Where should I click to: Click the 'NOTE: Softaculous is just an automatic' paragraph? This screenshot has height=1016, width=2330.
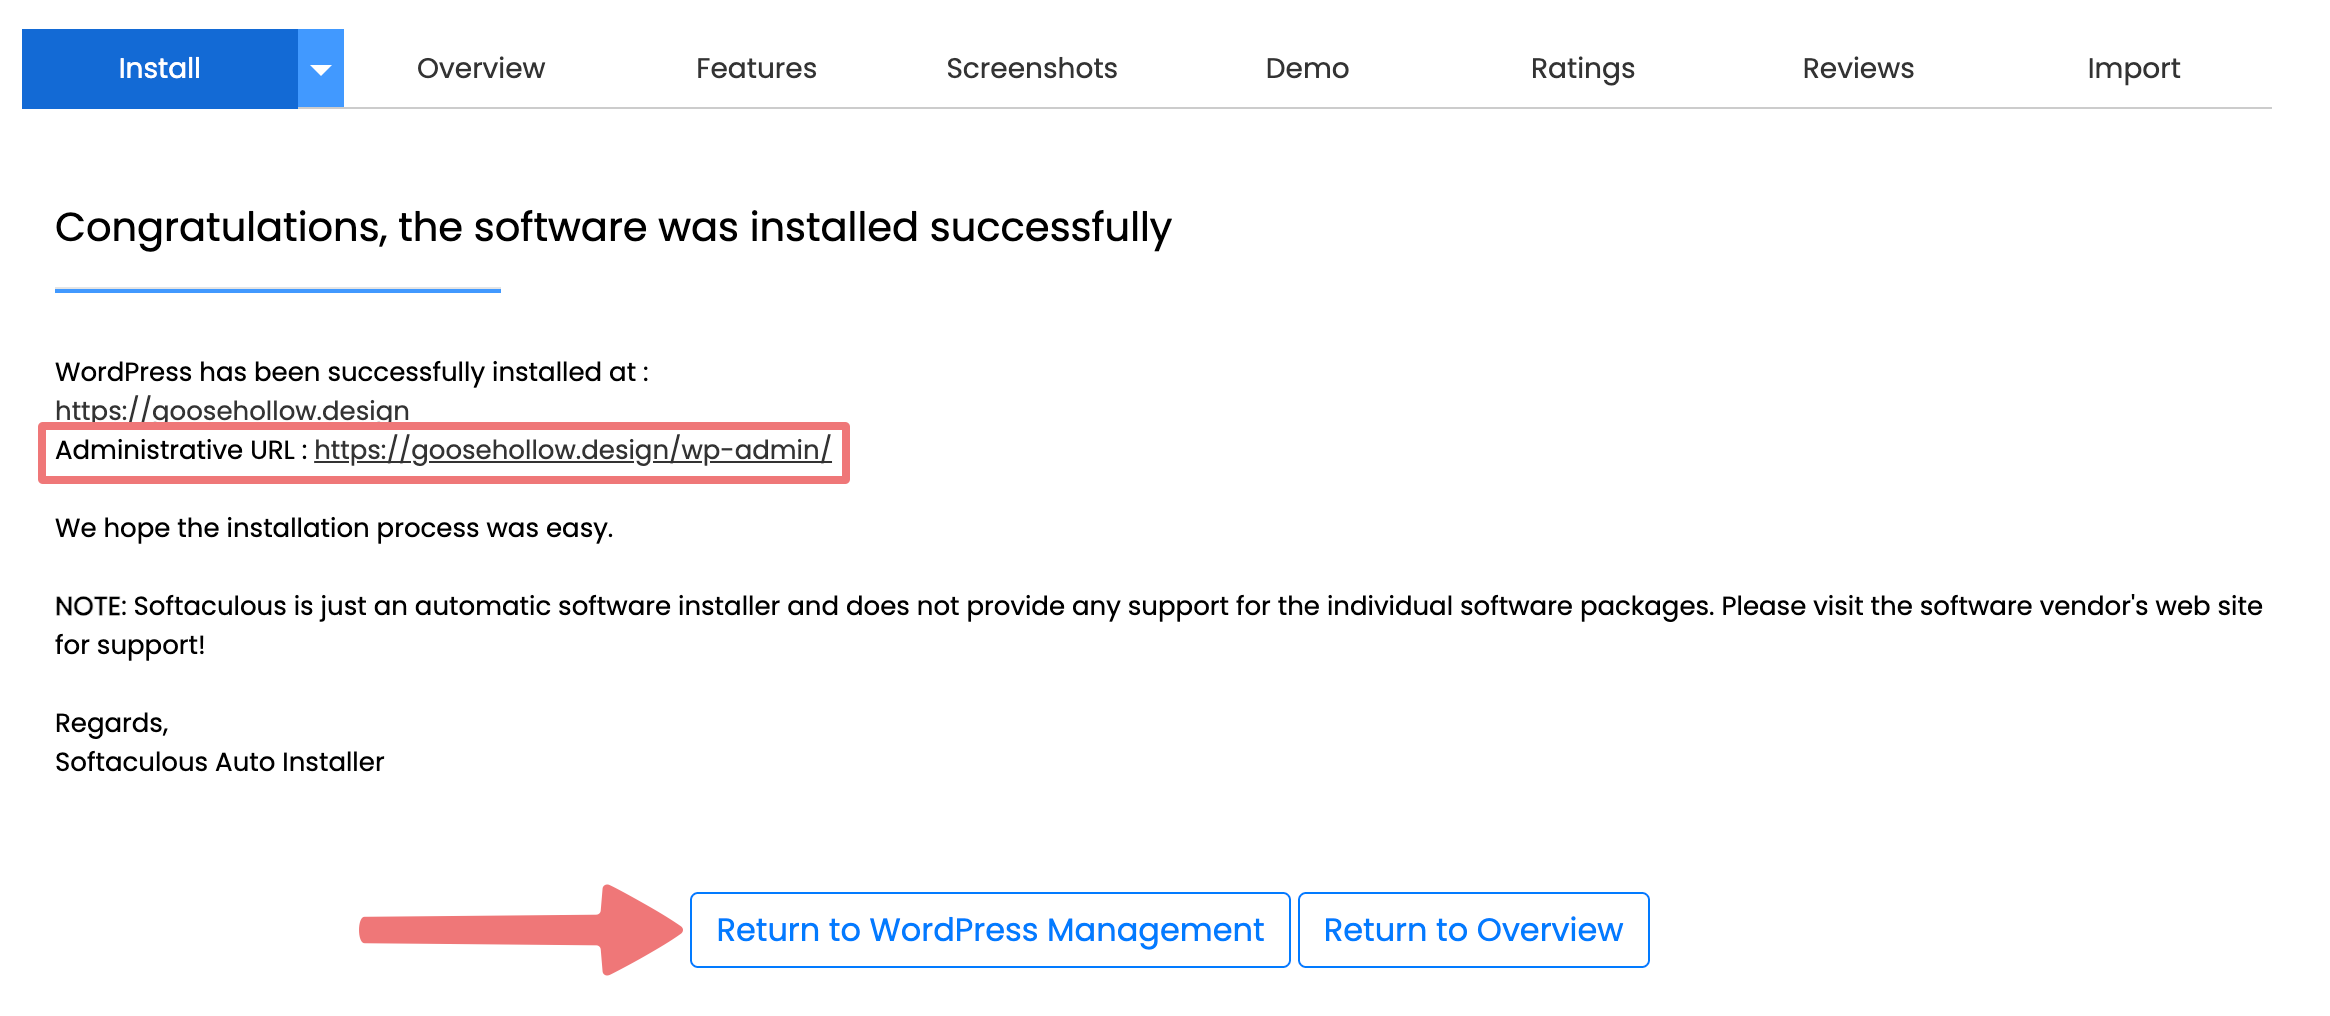point(1158,625)
